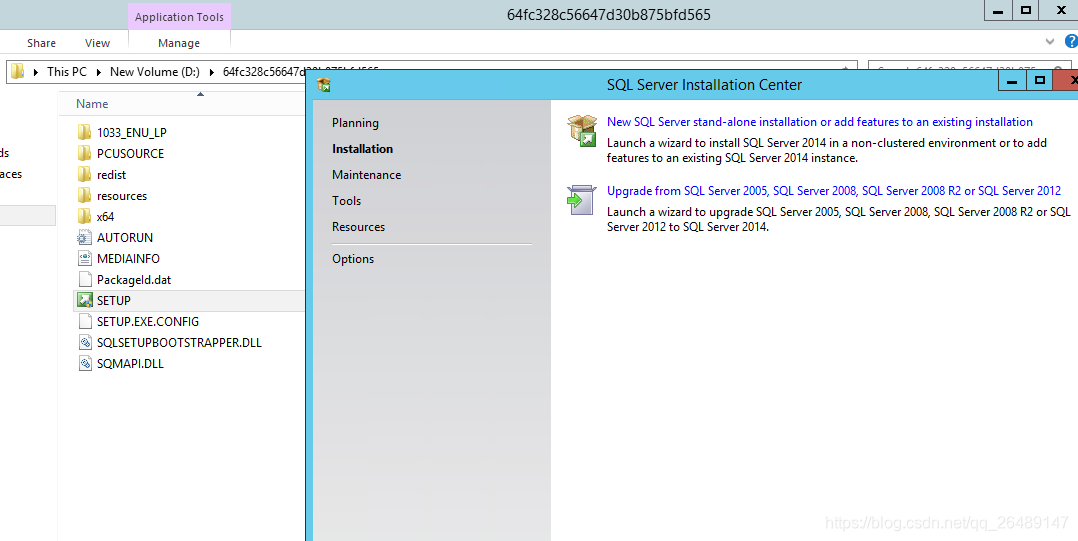This screenshot has height=541, width=1078.
Task: Open the View ribbon tab
Action: [97, 43]
